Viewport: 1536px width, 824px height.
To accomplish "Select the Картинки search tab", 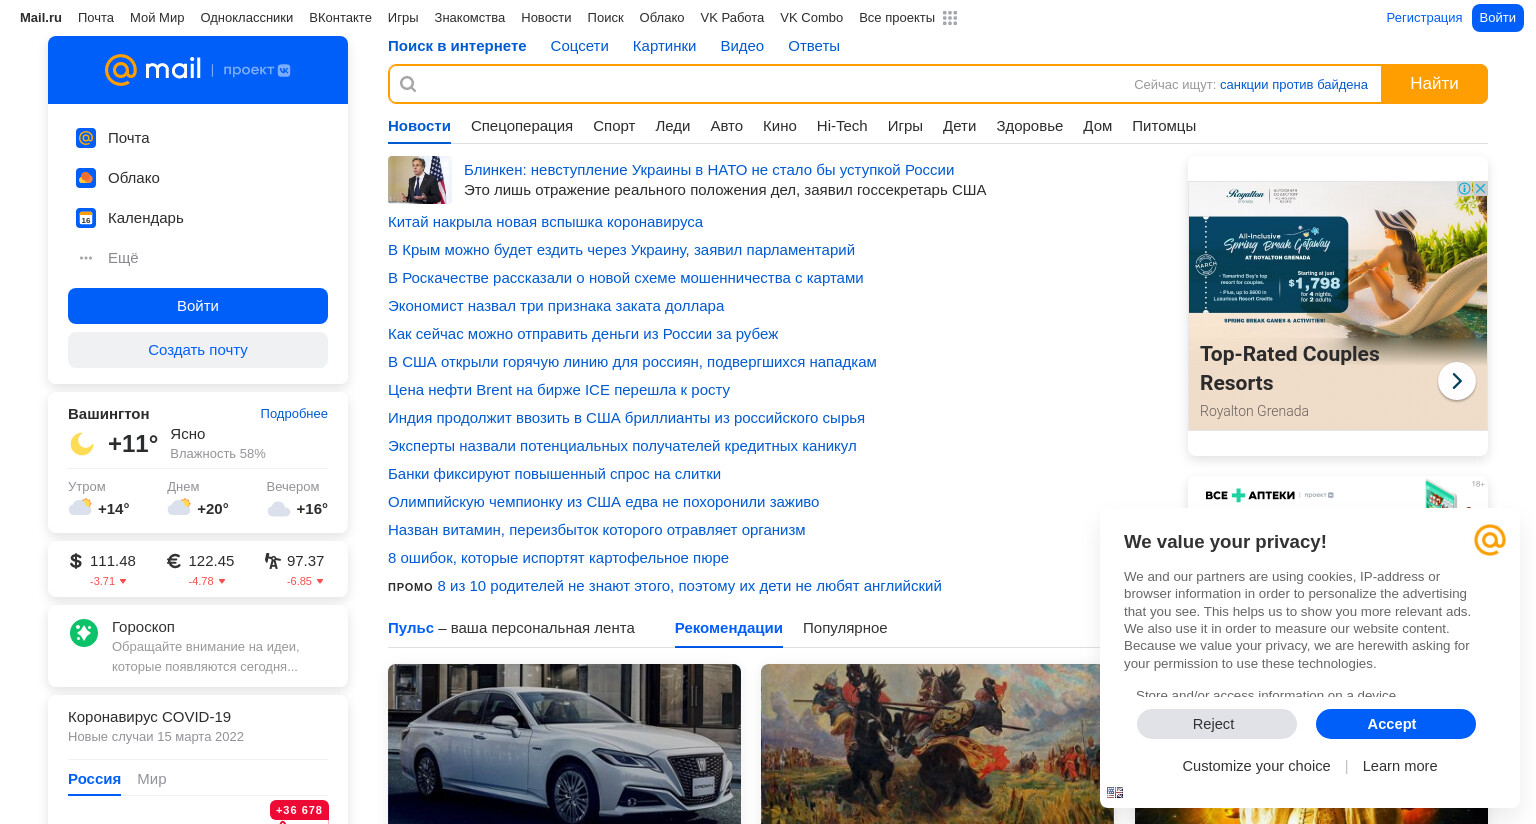I will click(x=665, y=46).
